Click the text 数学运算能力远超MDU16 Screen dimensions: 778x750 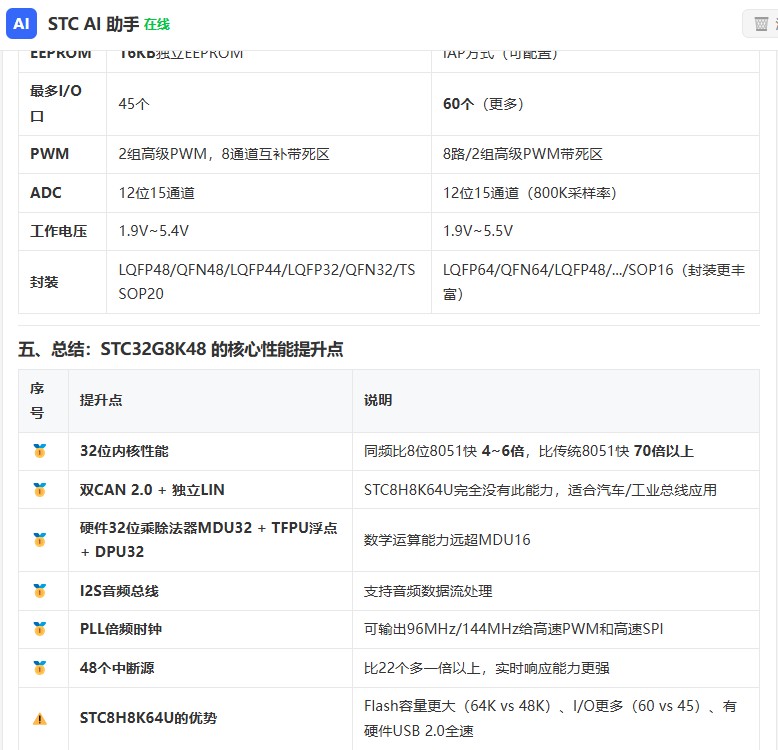[447, 540]
